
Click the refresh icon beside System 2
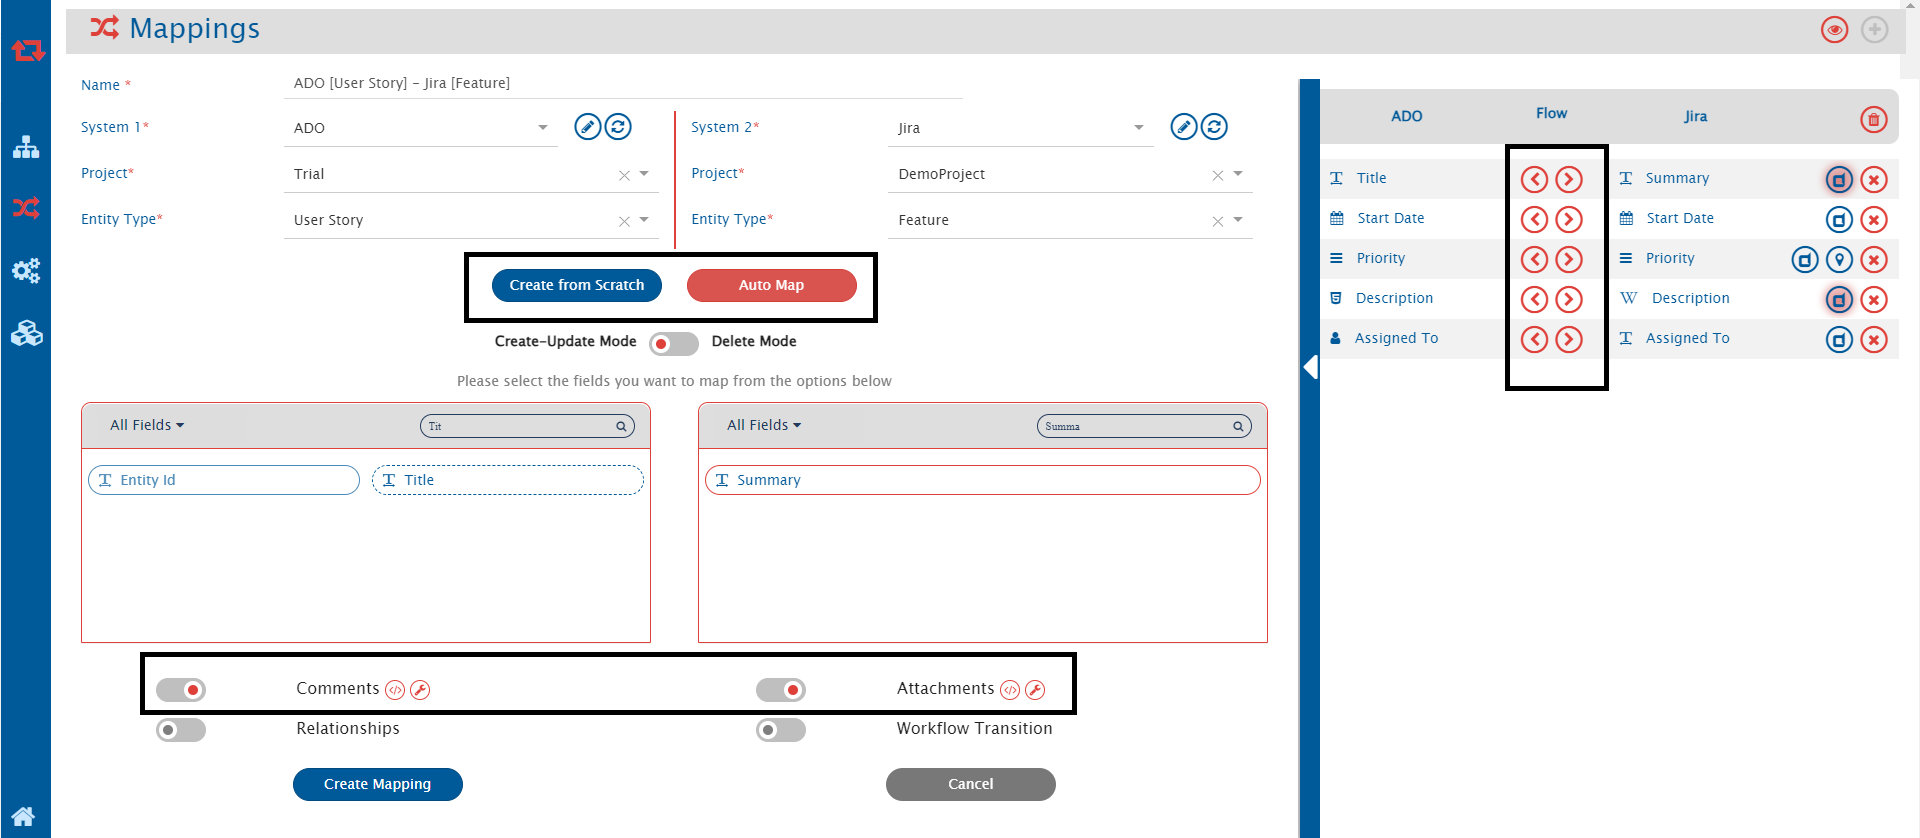click(1214, 127)
